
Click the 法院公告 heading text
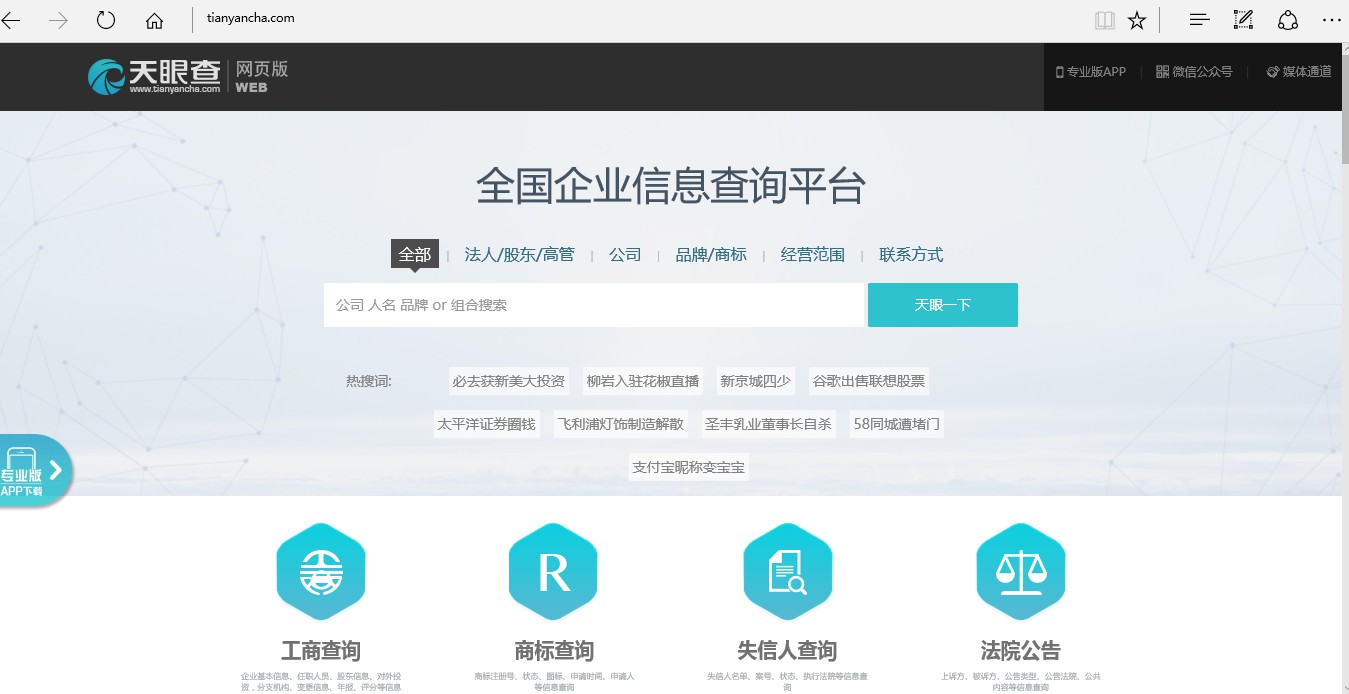pos(1020,651)
